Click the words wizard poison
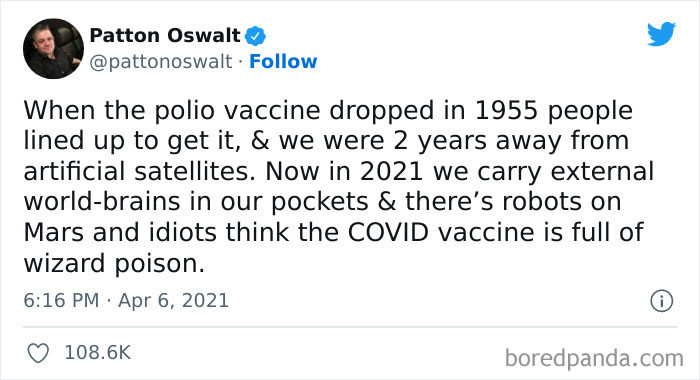The image size is (700, 380). point(114,263)
